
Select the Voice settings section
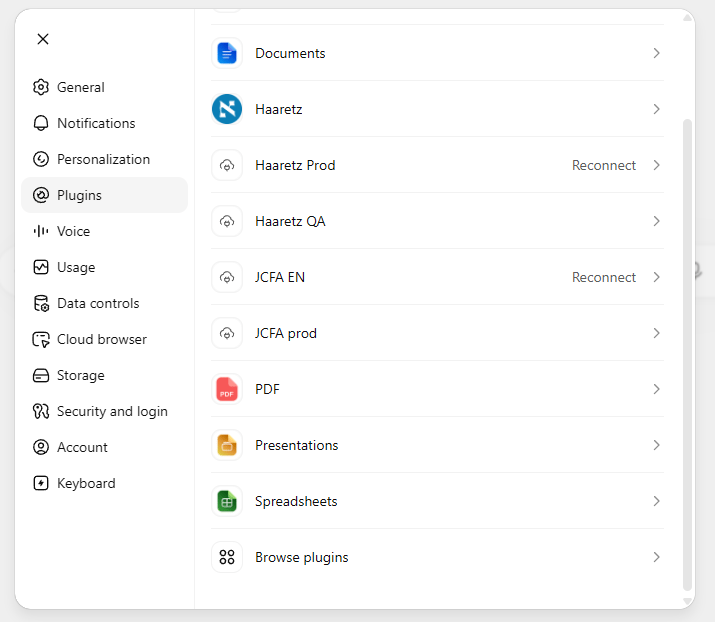(104, 231)
